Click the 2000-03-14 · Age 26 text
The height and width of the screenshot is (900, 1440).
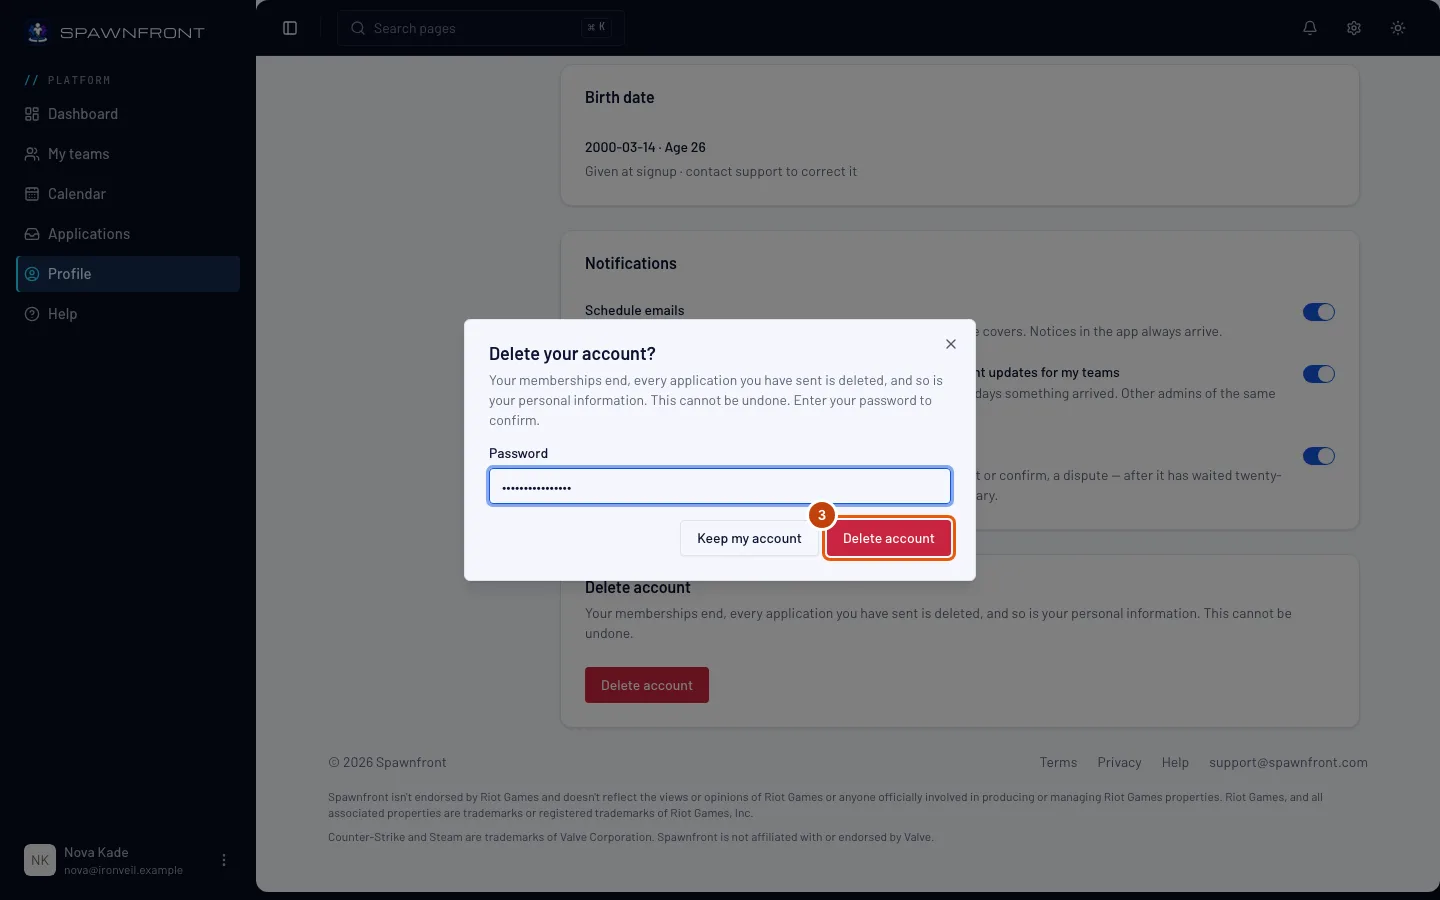tap(645, 147)
